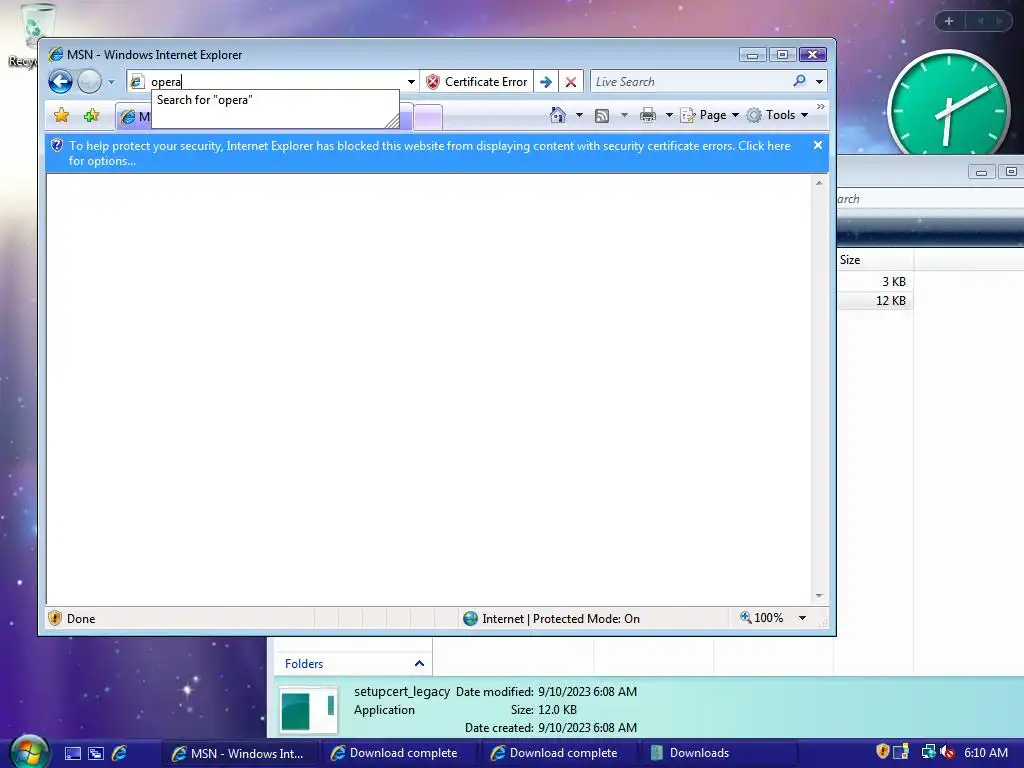Click the red Stop button

tap(571, 82)
